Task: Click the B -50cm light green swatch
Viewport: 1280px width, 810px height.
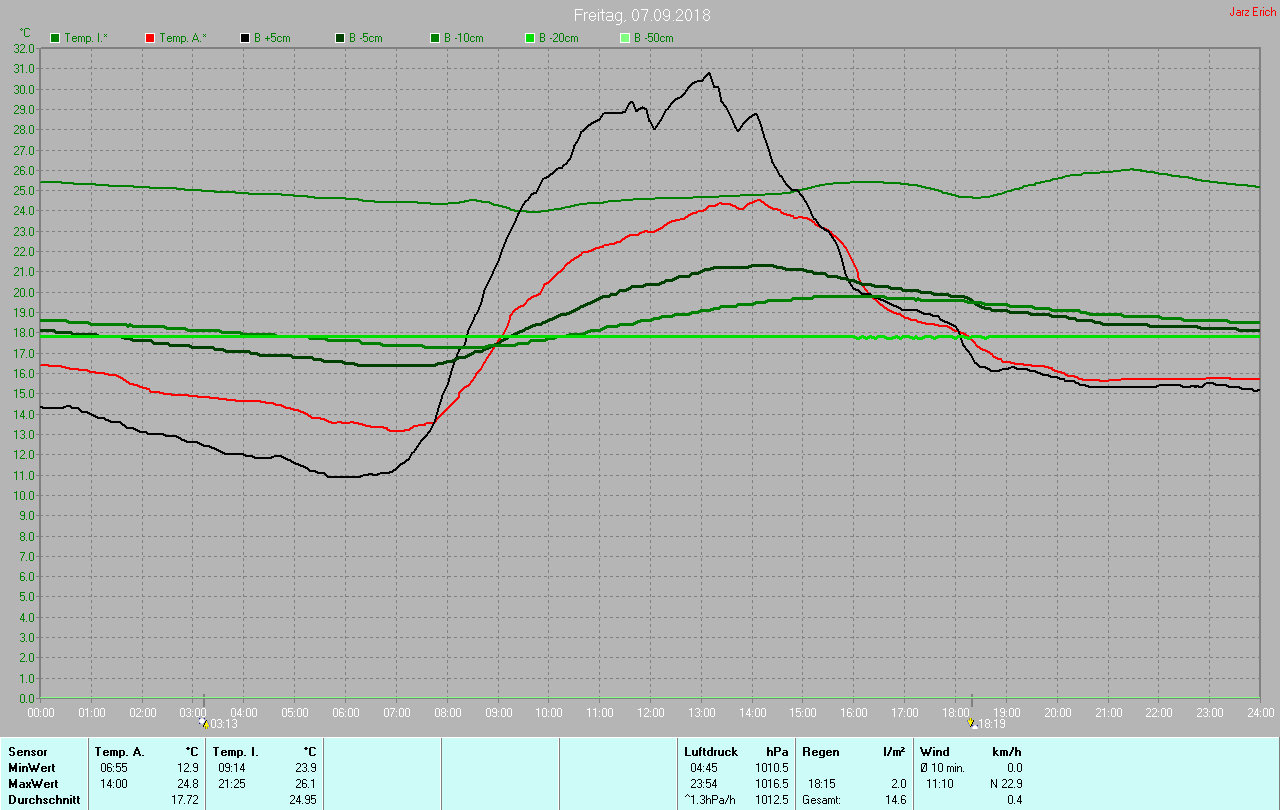Action: 625,38
